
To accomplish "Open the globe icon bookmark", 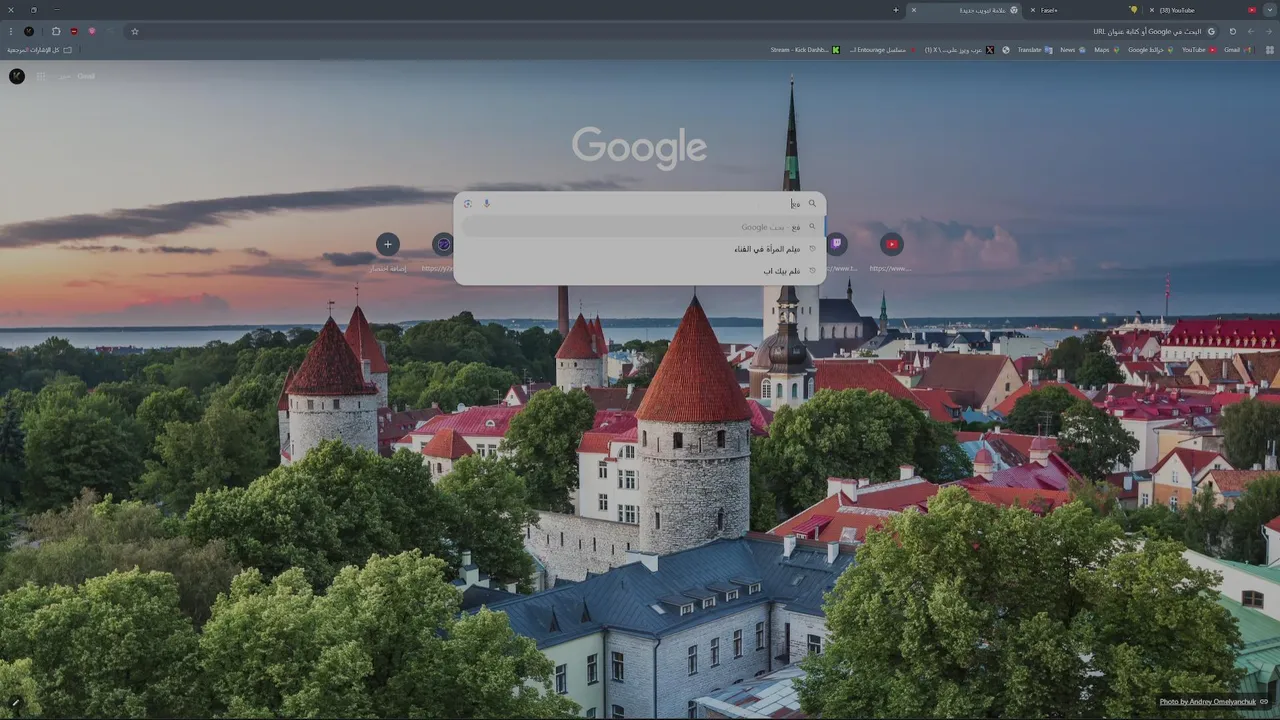I will click(x=1006, y=50).
